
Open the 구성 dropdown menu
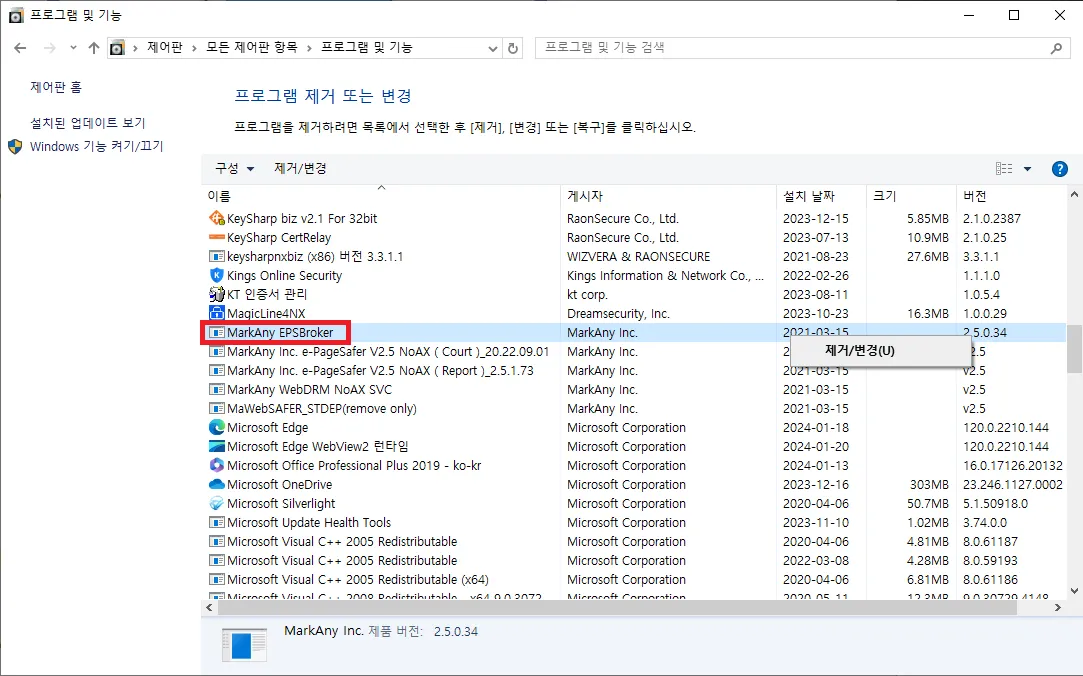tap(234, 168)
